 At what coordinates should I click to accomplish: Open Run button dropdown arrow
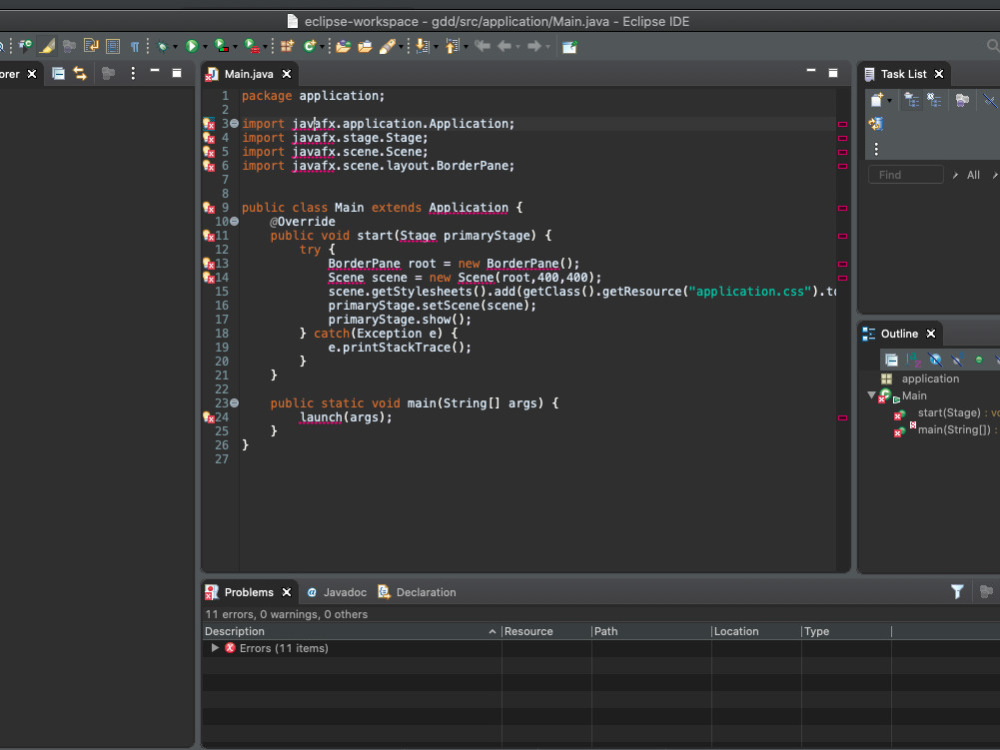pos(205,47)
